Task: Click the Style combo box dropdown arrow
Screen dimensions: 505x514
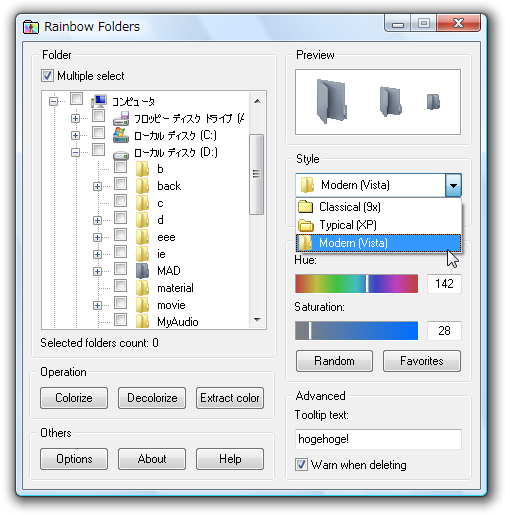Action: coord(453,185)
